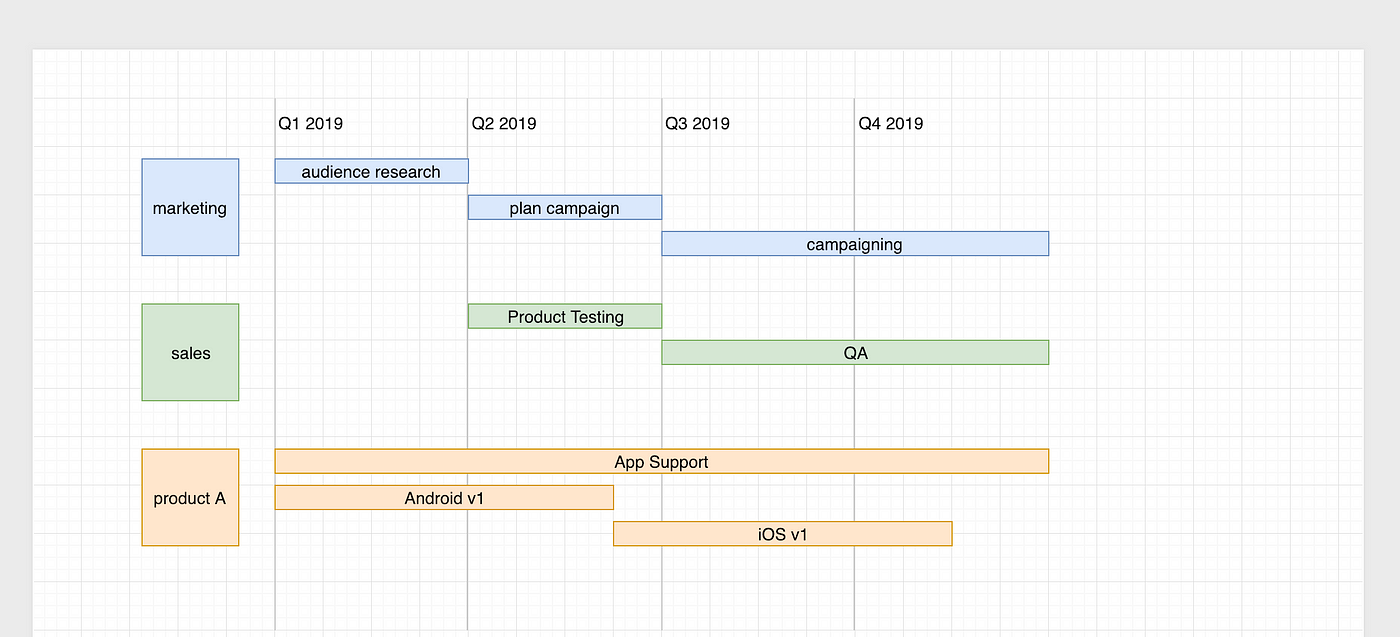Viewport: 1400px width, 637px height.
Task: Click the Q4 2019 label
Action: pos(891,123)
